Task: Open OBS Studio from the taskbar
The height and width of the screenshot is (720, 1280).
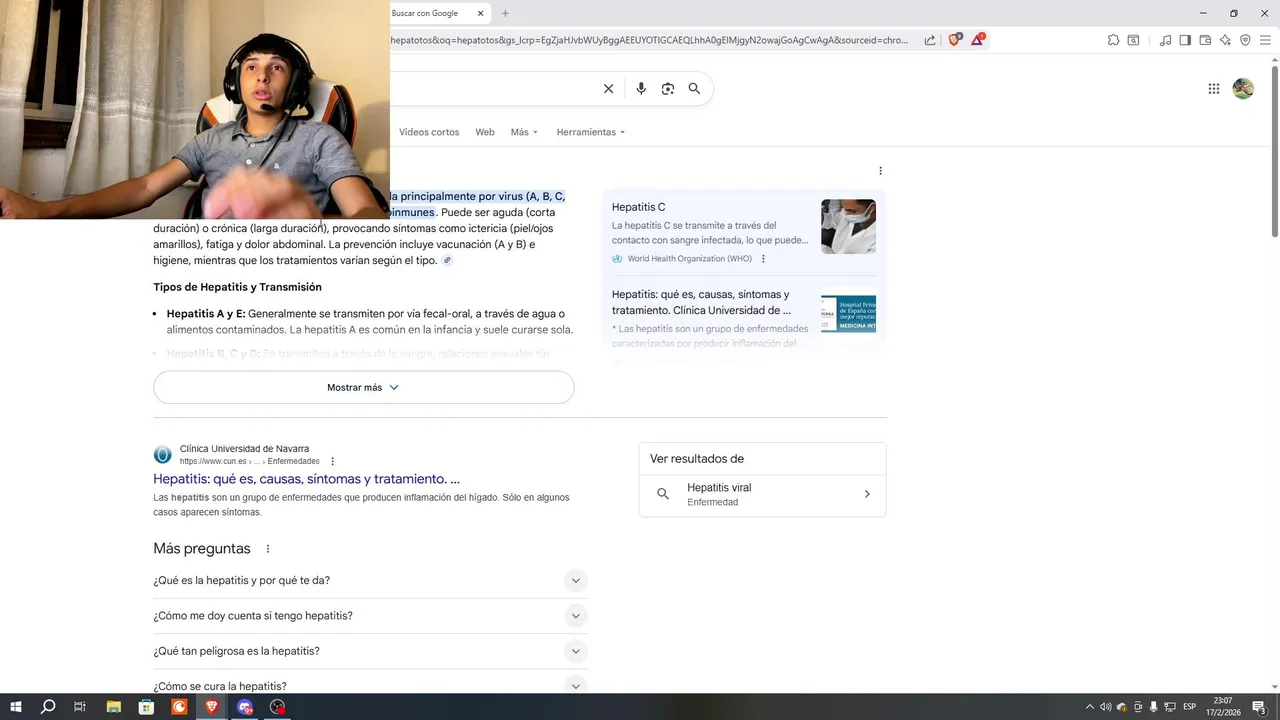Action: [278, 707]
